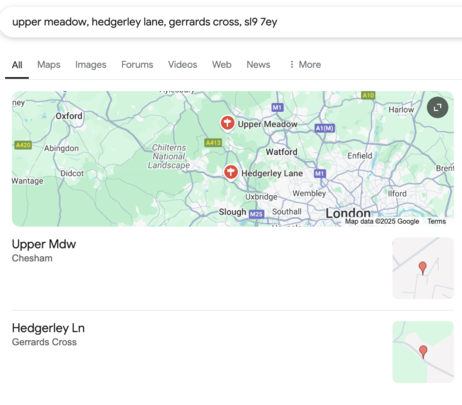Click the M1 motorway badge near Wembley

pos(320,173)
